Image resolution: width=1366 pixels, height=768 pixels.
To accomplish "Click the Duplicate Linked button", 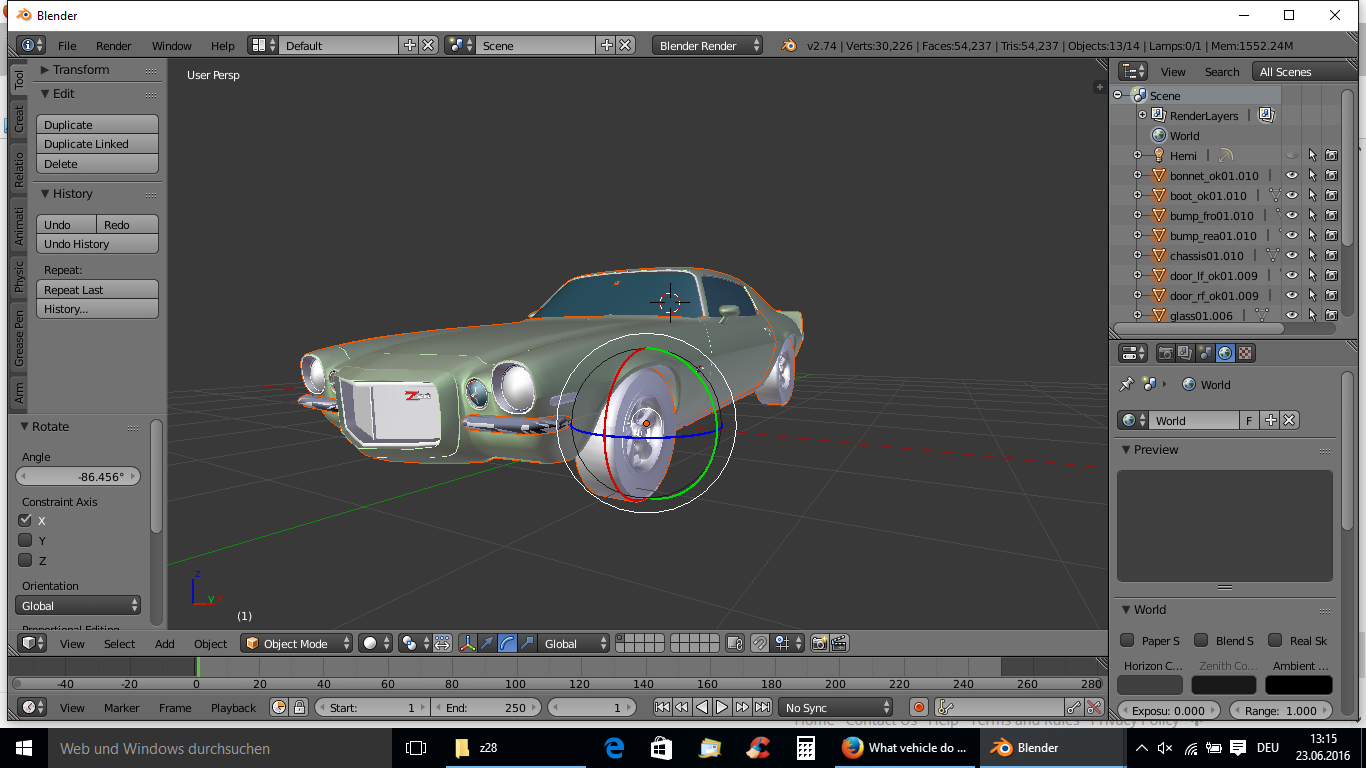I will point(97,144).
